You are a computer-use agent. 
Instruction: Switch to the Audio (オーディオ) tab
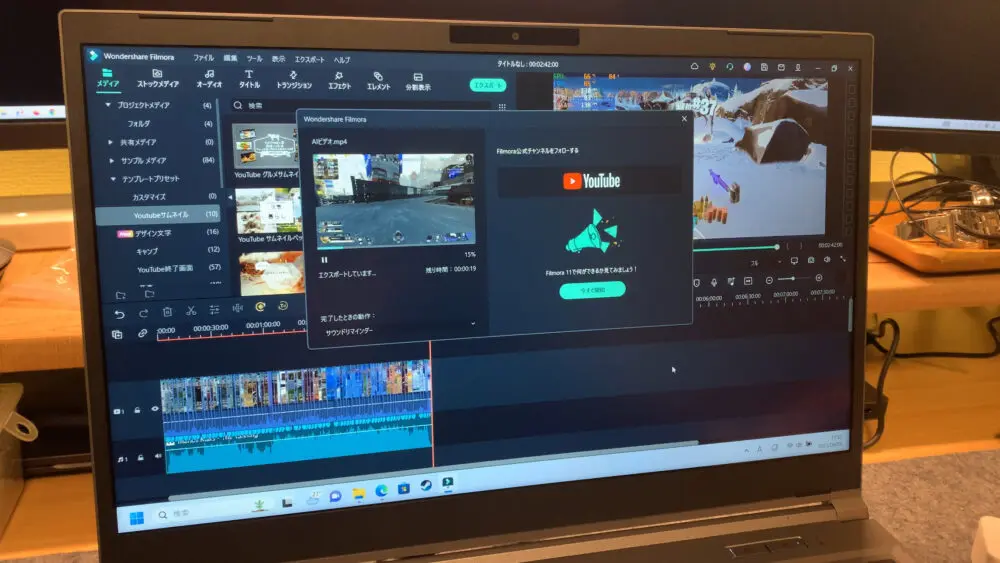(209, 79)
